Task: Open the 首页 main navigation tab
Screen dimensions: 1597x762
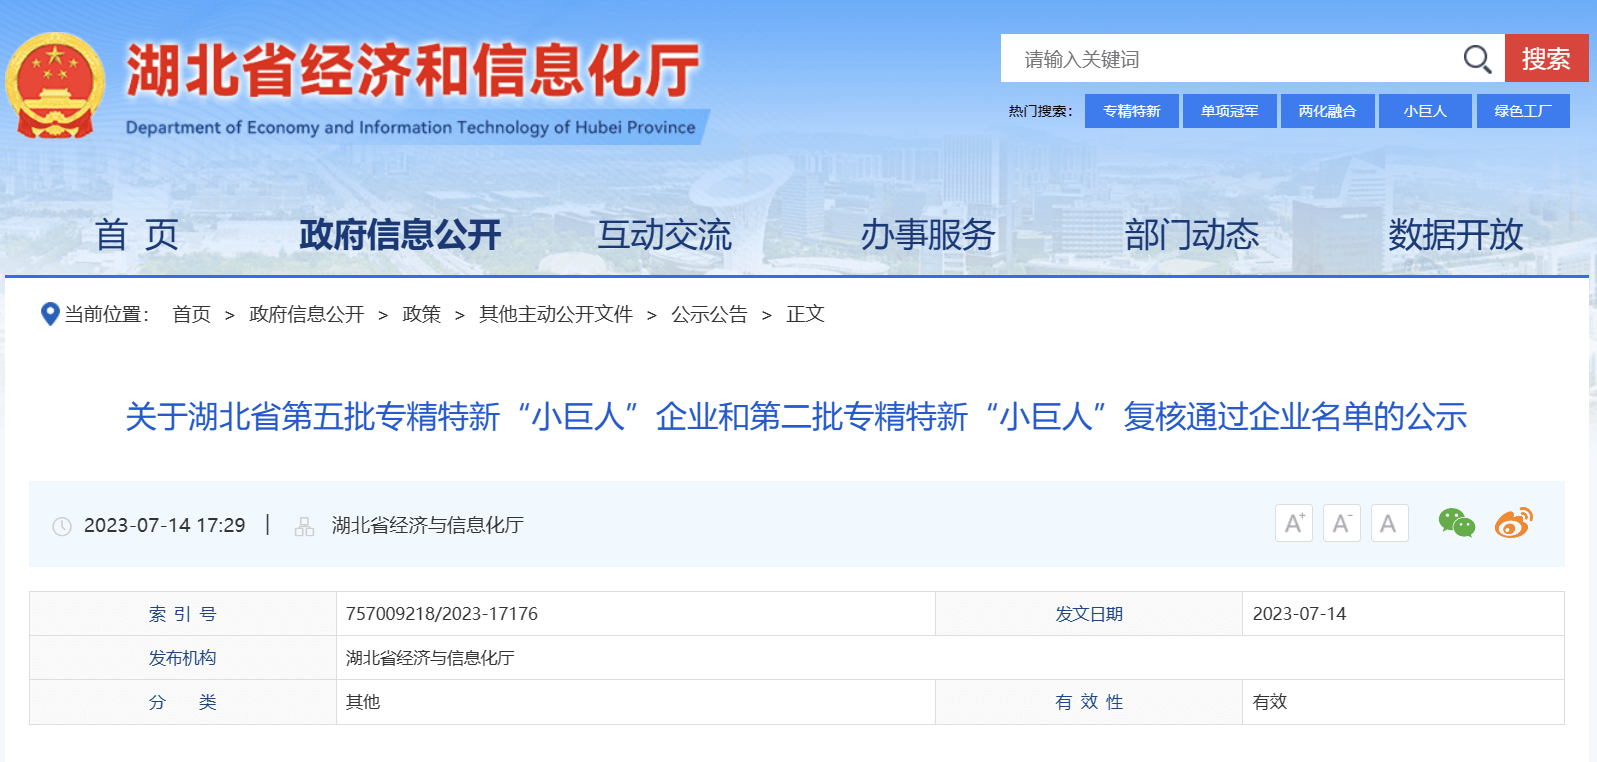Action: 137,235
